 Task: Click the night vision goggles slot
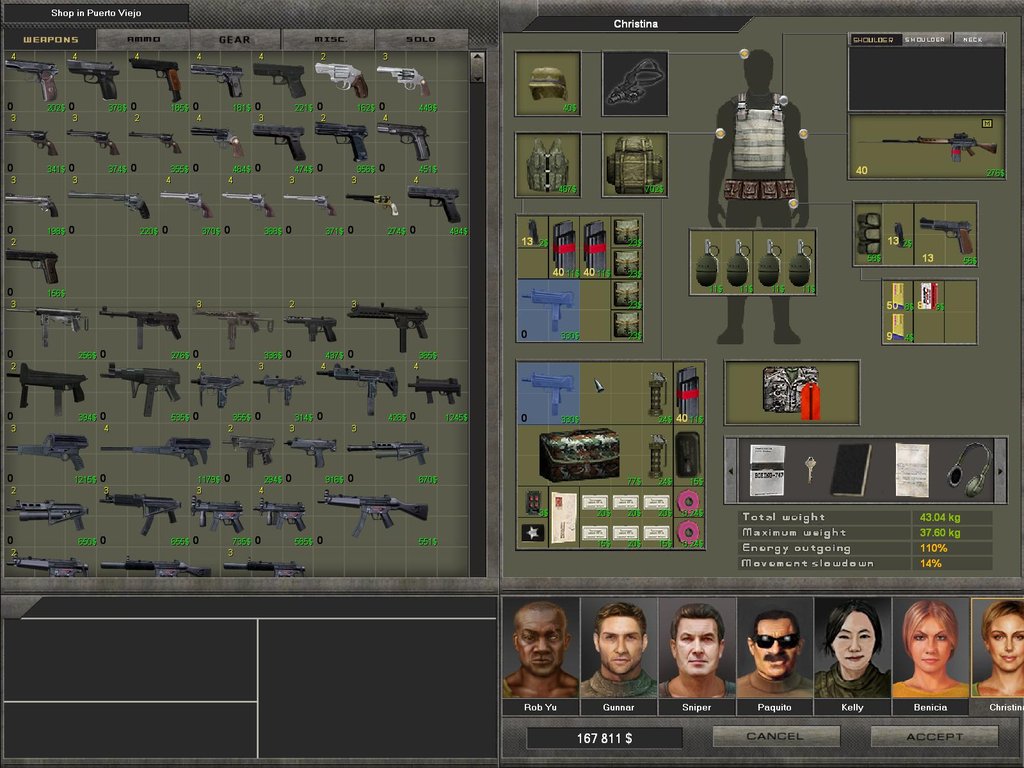pyautogui.click(x=635, y=84)
